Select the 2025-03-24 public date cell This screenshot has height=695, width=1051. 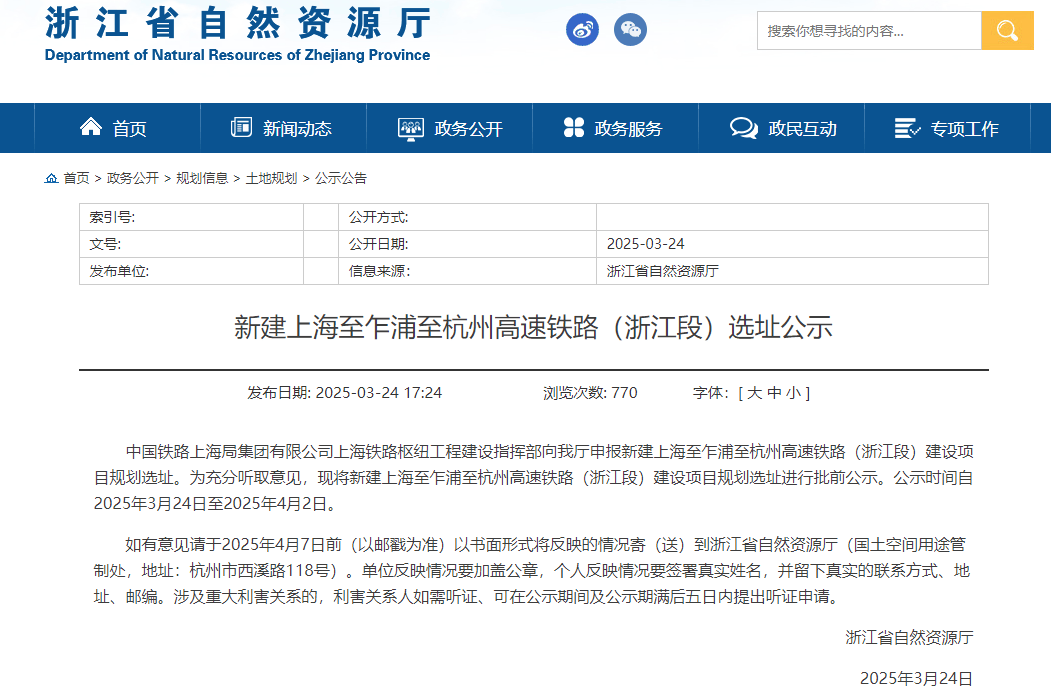[792, 244]
